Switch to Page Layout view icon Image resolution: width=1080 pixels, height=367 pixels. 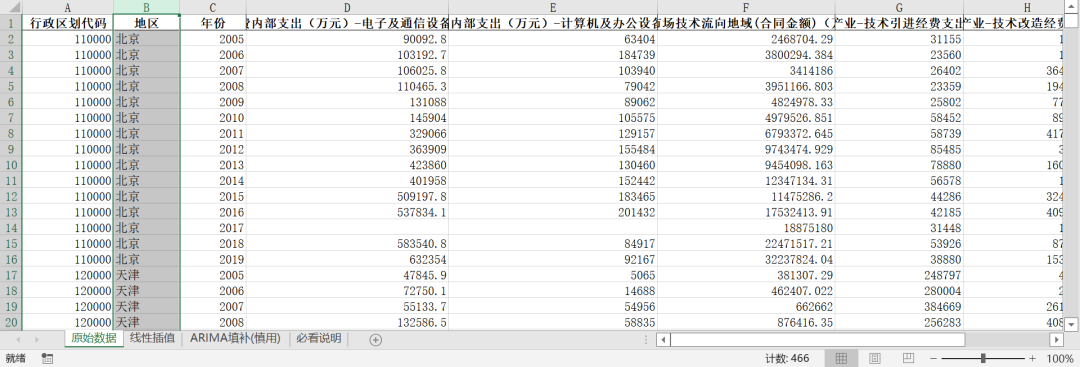coord(874,358)
